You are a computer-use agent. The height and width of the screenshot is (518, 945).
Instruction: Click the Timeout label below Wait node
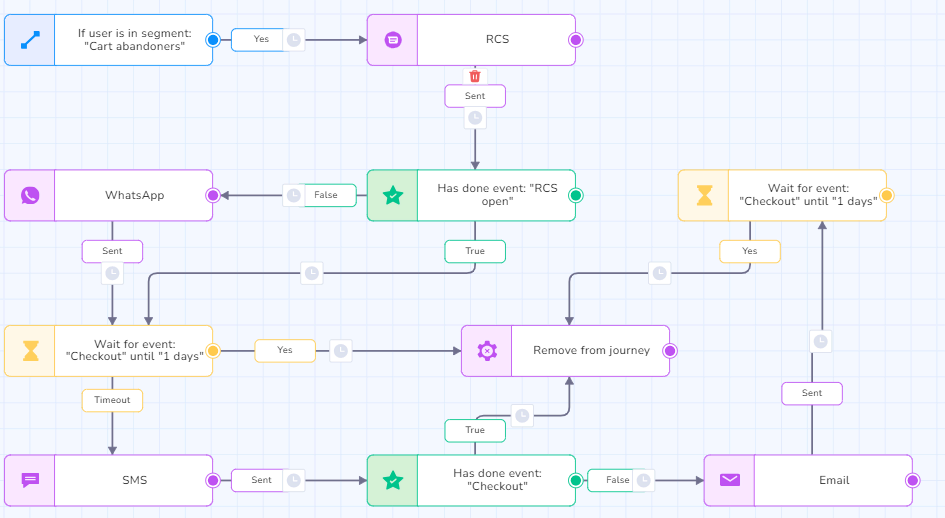click(112, 400)
